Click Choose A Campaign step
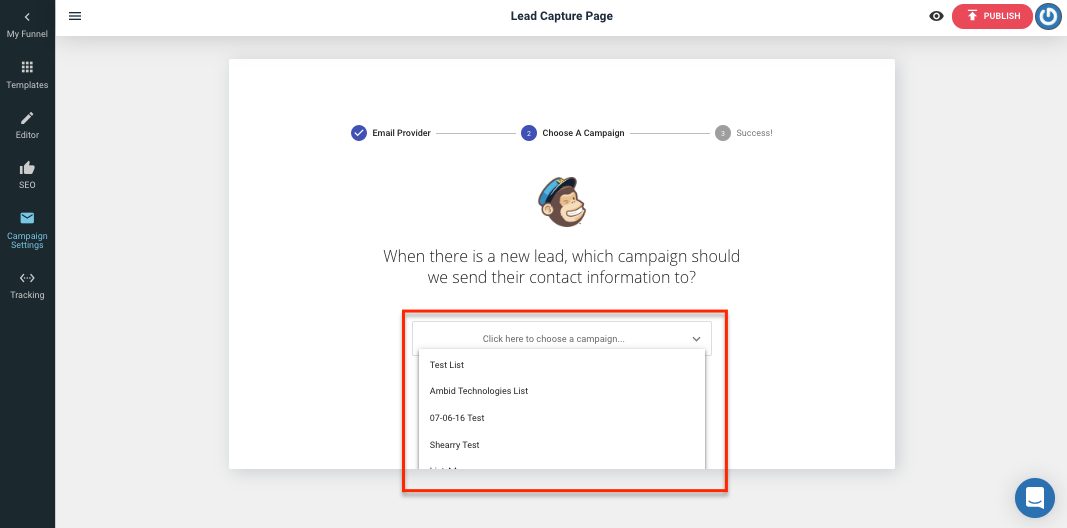The image size is (1067, 528). [x=572, y=133]
